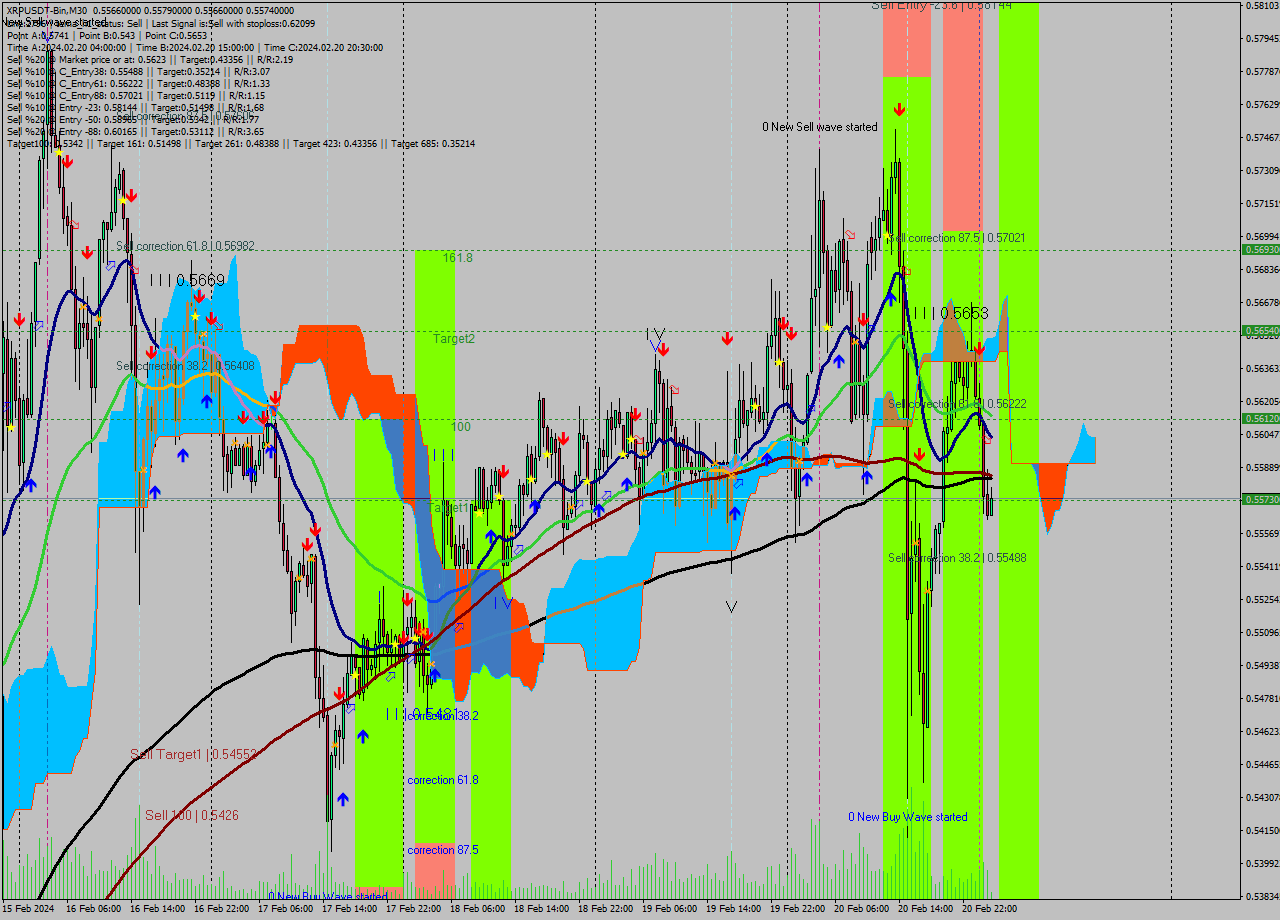The height and width of the screenshot is (920, 1280).
Task: Click the 'Sell correction 38.2 | 0.56408' label
Action: 185,366
